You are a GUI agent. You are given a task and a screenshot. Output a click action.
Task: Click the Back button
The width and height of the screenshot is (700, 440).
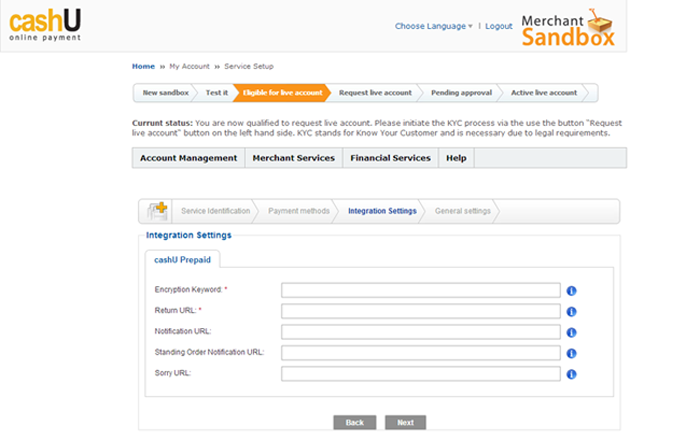pyautogui.click(x=354, y=423)
